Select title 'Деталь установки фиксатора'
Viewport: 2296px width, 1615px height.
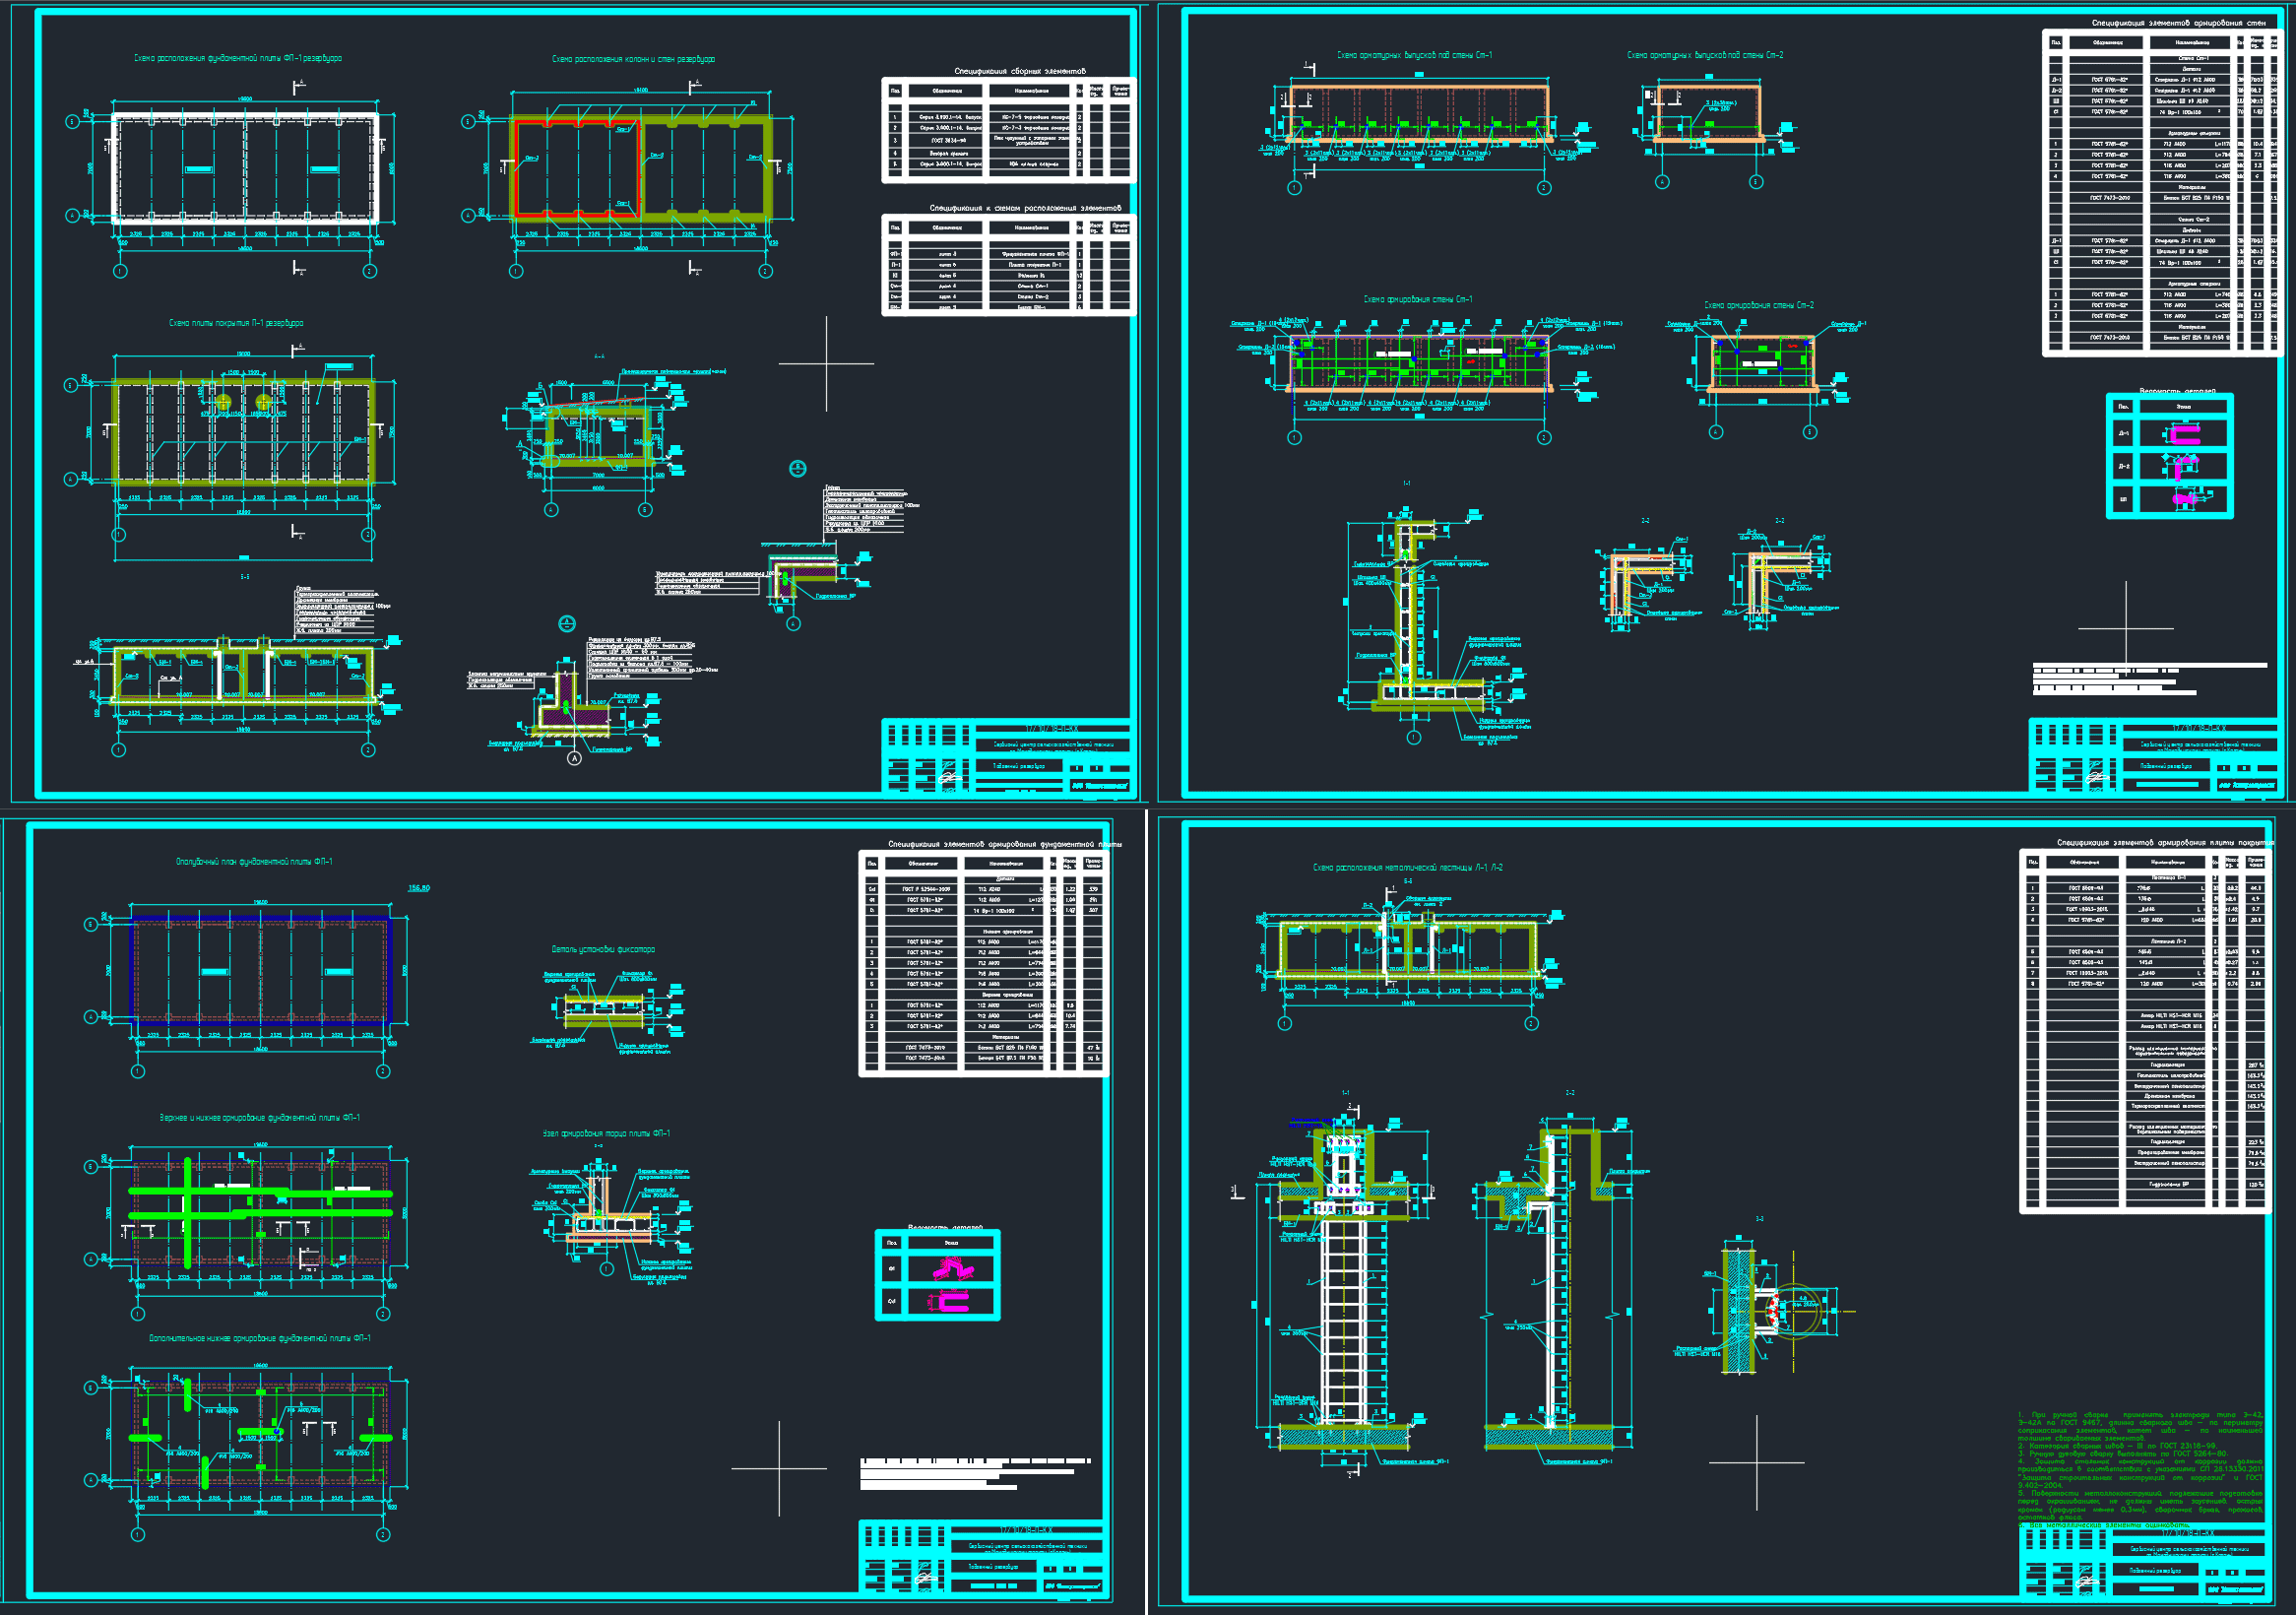(603, 949)
